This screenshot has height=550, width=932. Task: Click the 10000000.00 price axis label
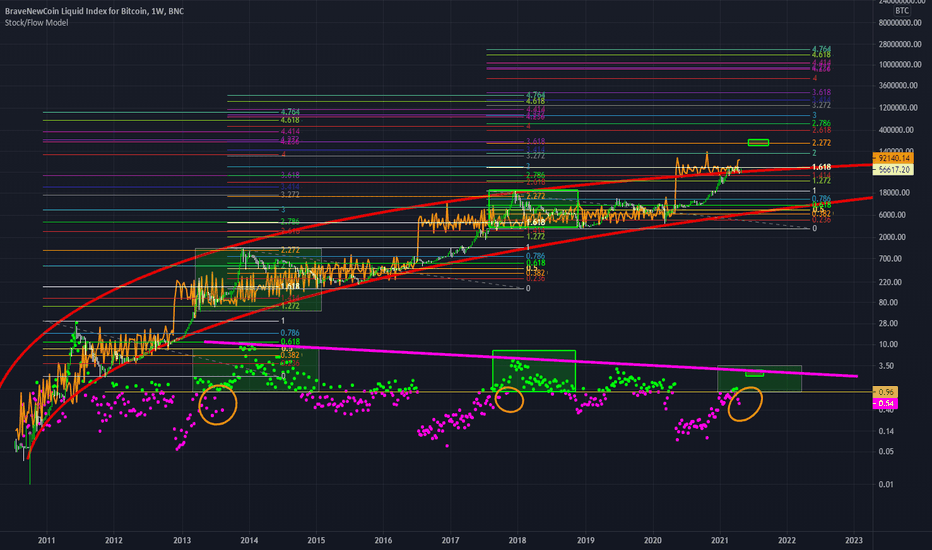900,64
